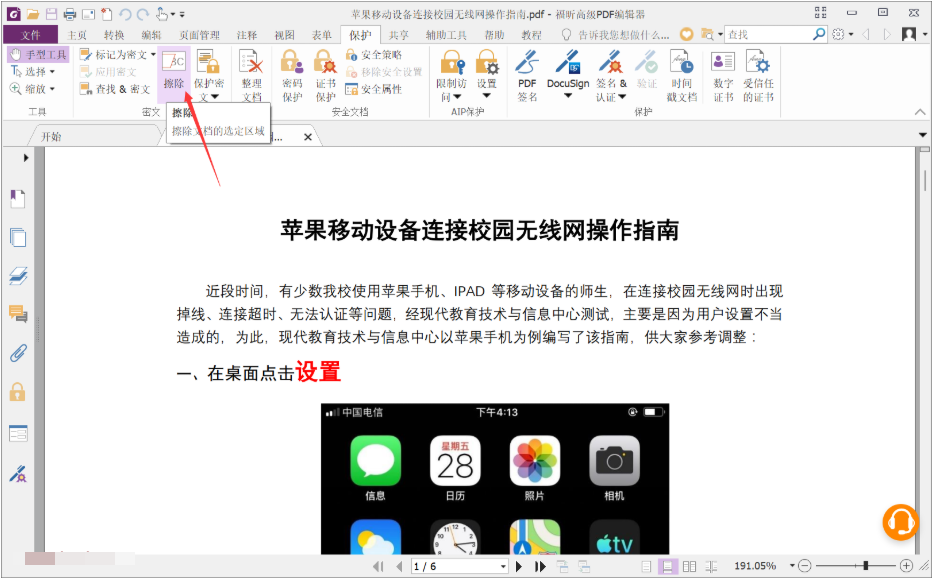Click the save icon in quick access toolbar
This screenshot has height=579, width=932.
51,14
